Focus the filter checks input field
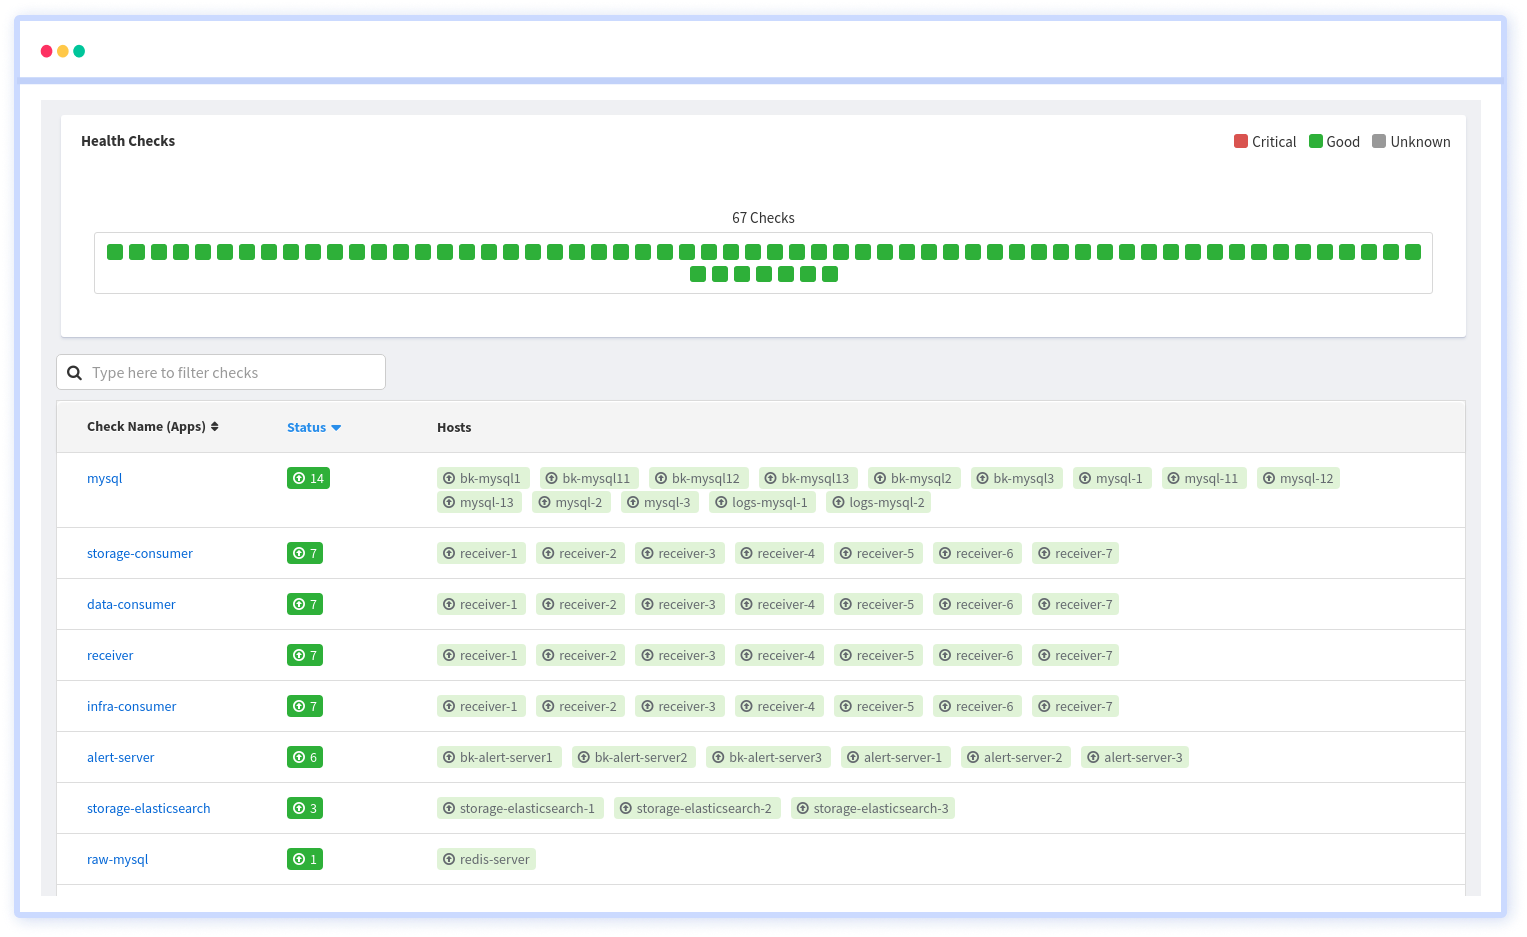Screen dimensions: 1527x937 click(x=232, y=373)
